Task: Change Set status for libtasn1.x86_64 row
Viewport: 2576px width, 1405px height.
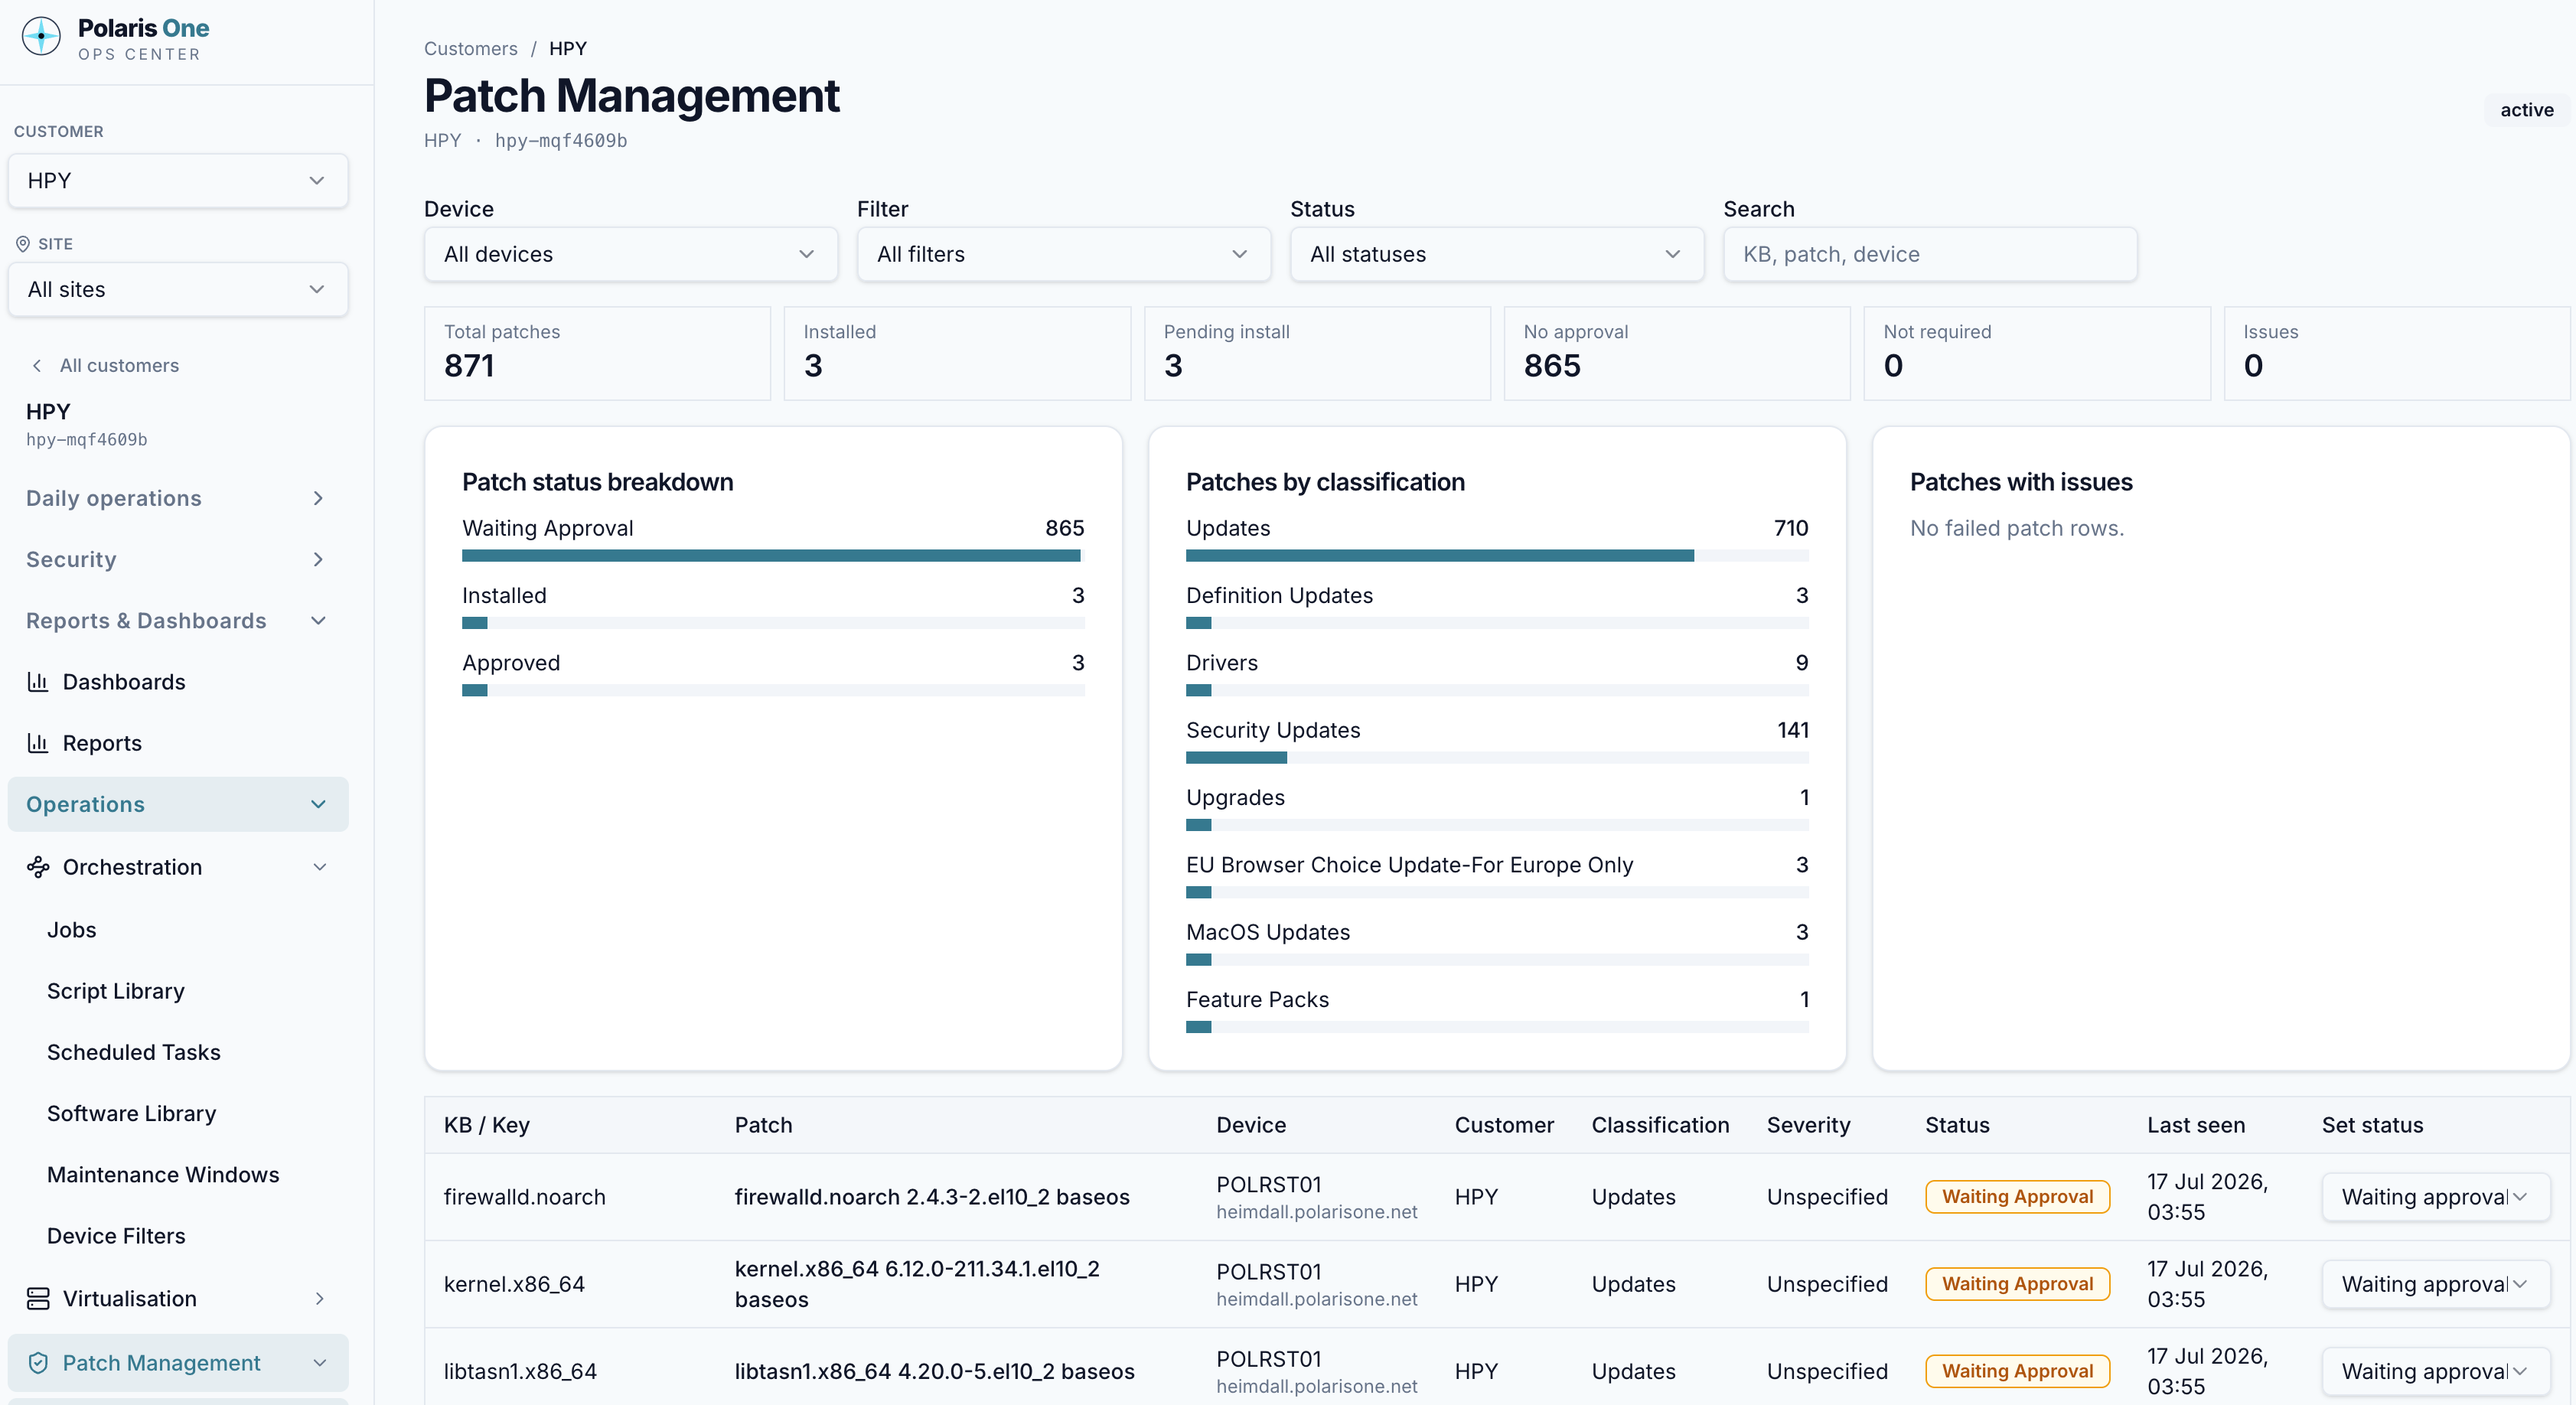Action: pyautogui.click(x=2435, y=1371)
